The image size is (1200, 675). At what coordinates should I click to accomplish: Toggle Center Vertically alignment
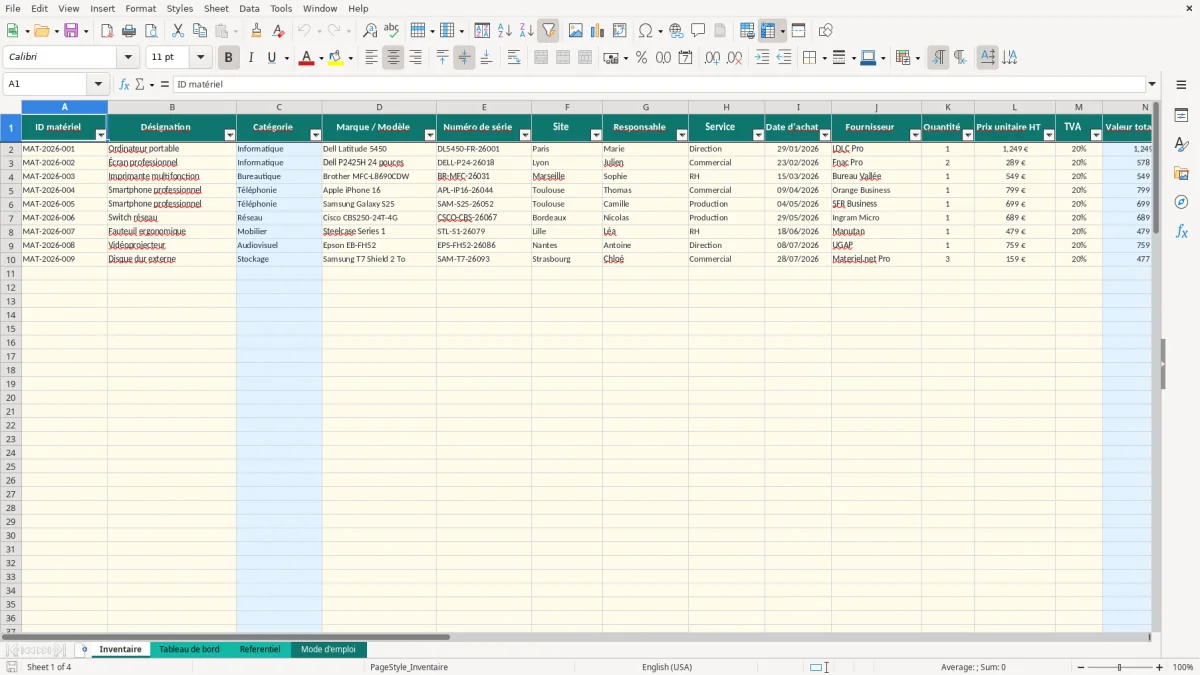pos(464,58)
